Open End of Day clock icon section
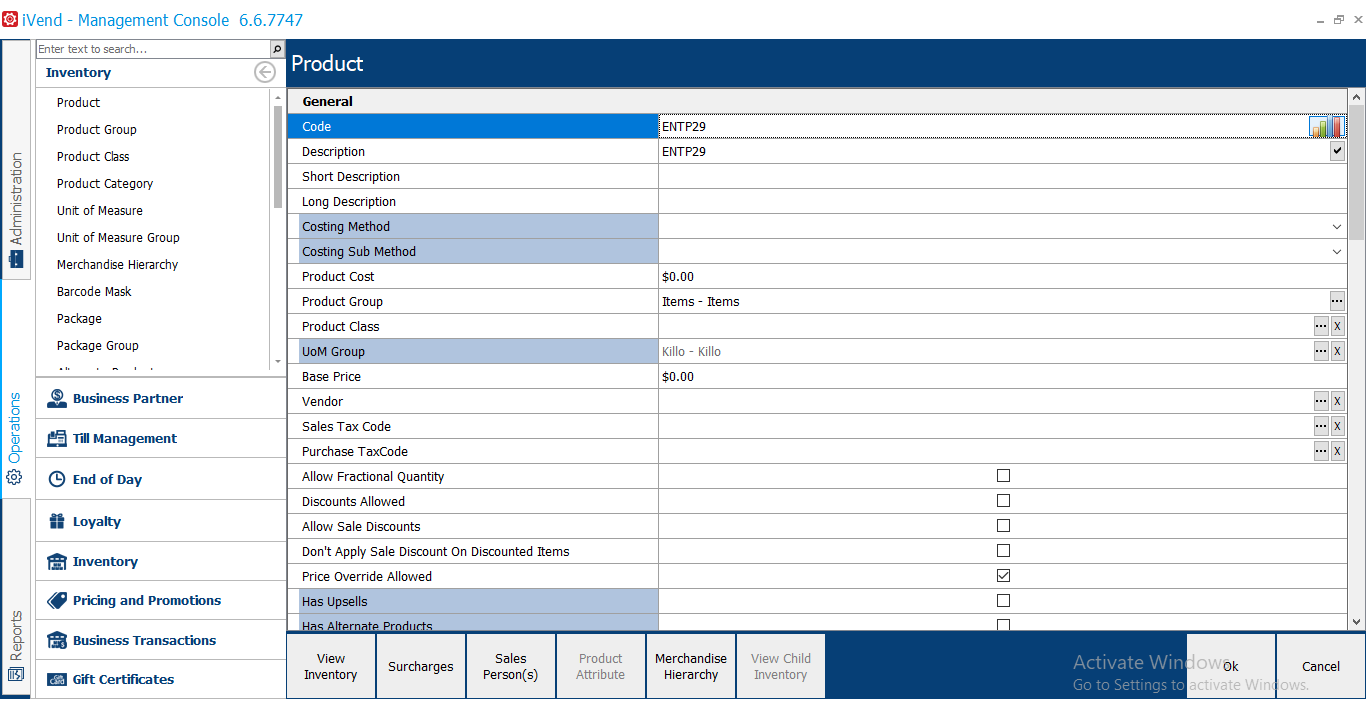The width and height of the screenshot is (1366, 707). click(x=57, y=479)
